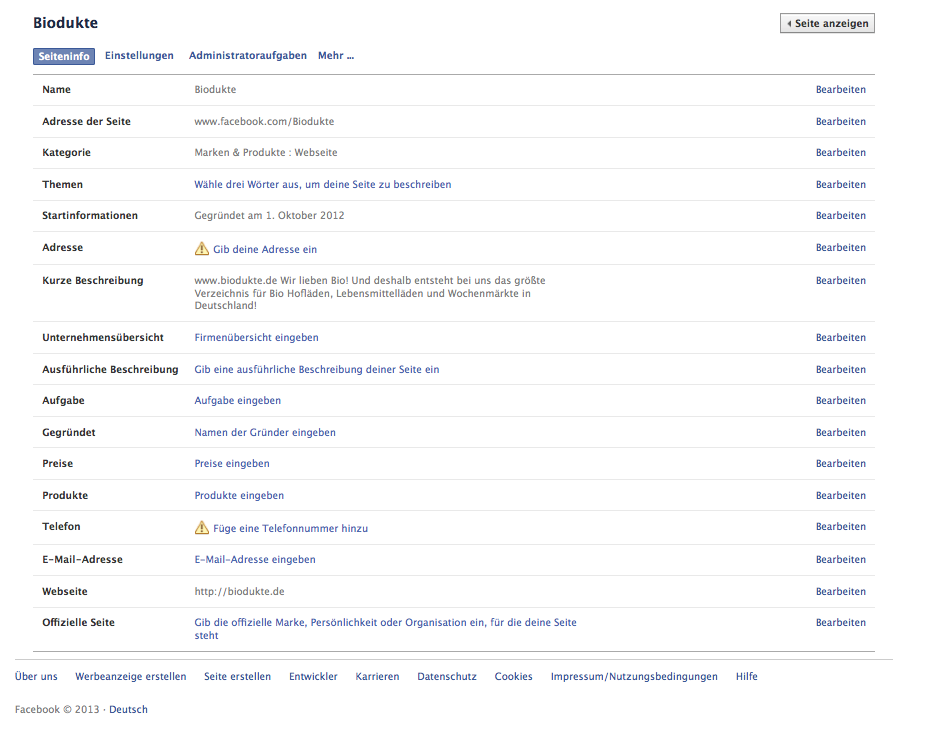
Task: Click Bearbeiten in the Webseite row
Action: coord(840,592)
